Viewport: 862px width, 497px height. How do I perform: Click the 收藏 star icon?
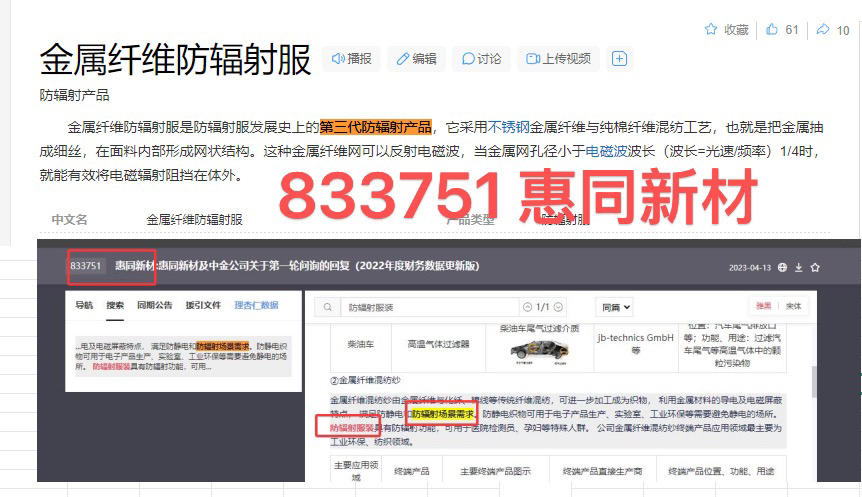pos(711,30)
